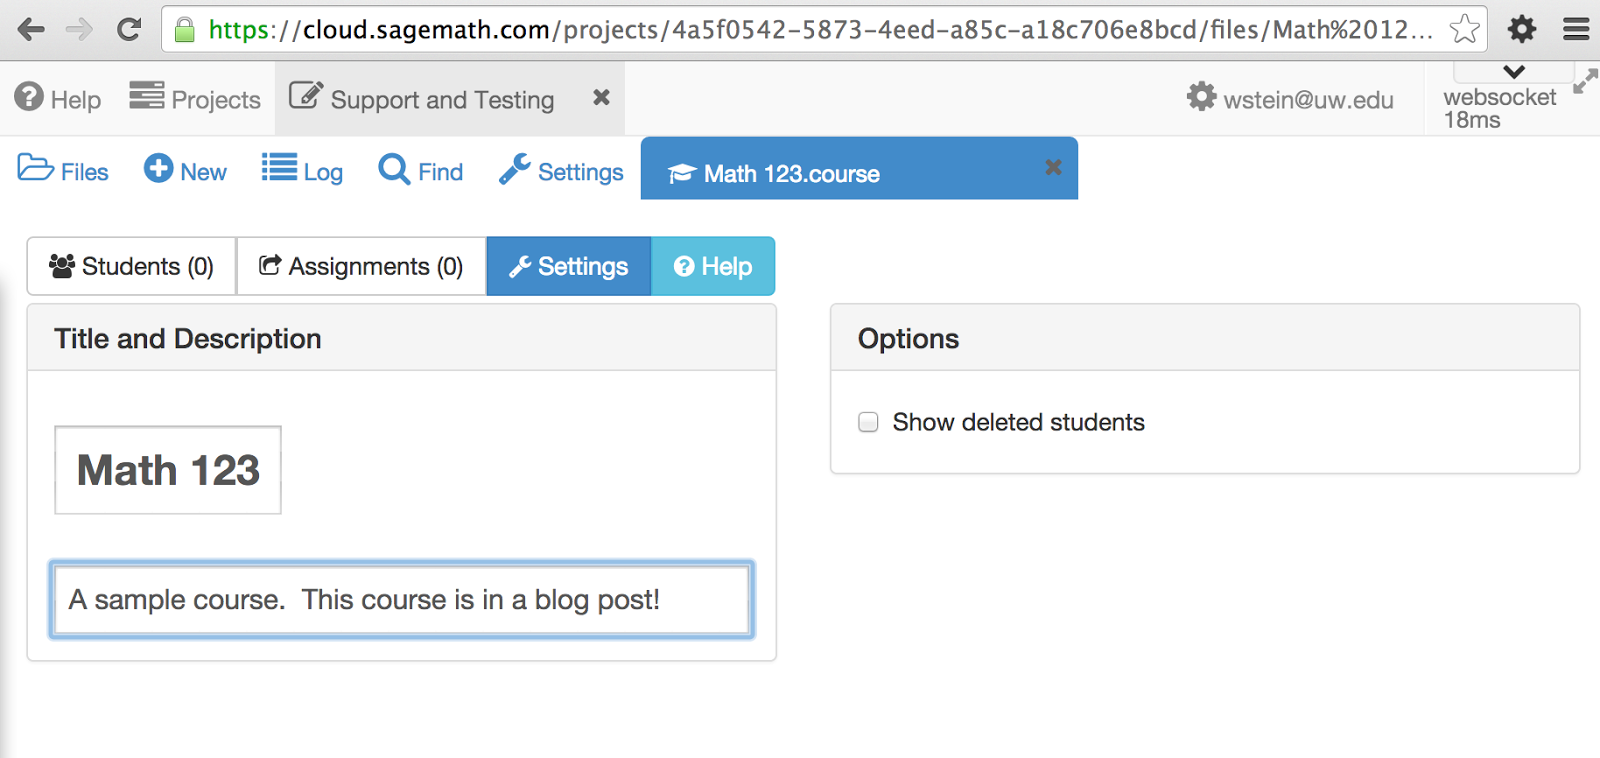The width and height of the screenshot is (1600, 758).
Task: Switch to the Assignments (0) tab
Action: click(361, 266)
